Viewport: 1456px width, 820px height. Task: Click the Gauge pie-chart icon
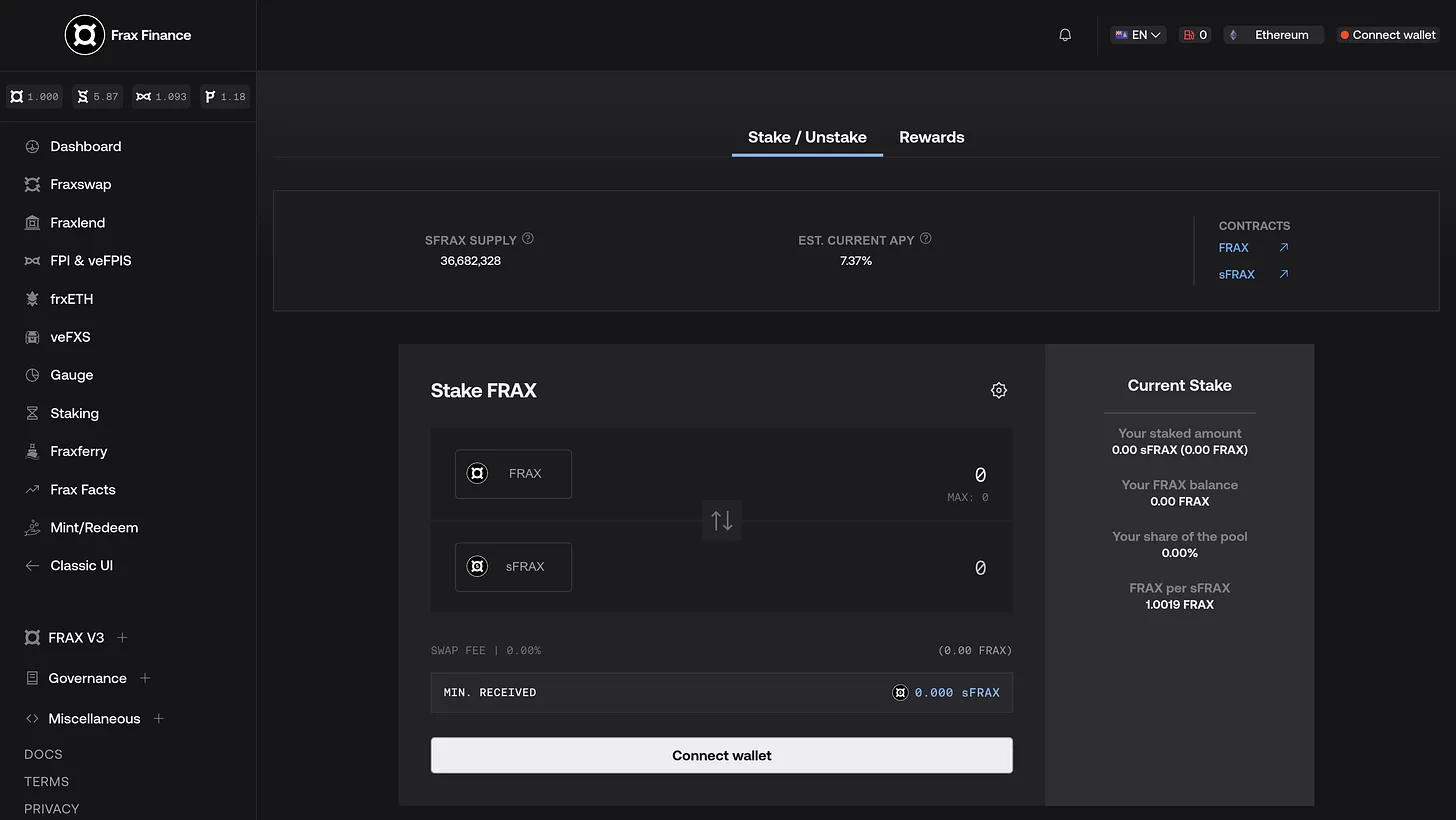click(32, 375)
